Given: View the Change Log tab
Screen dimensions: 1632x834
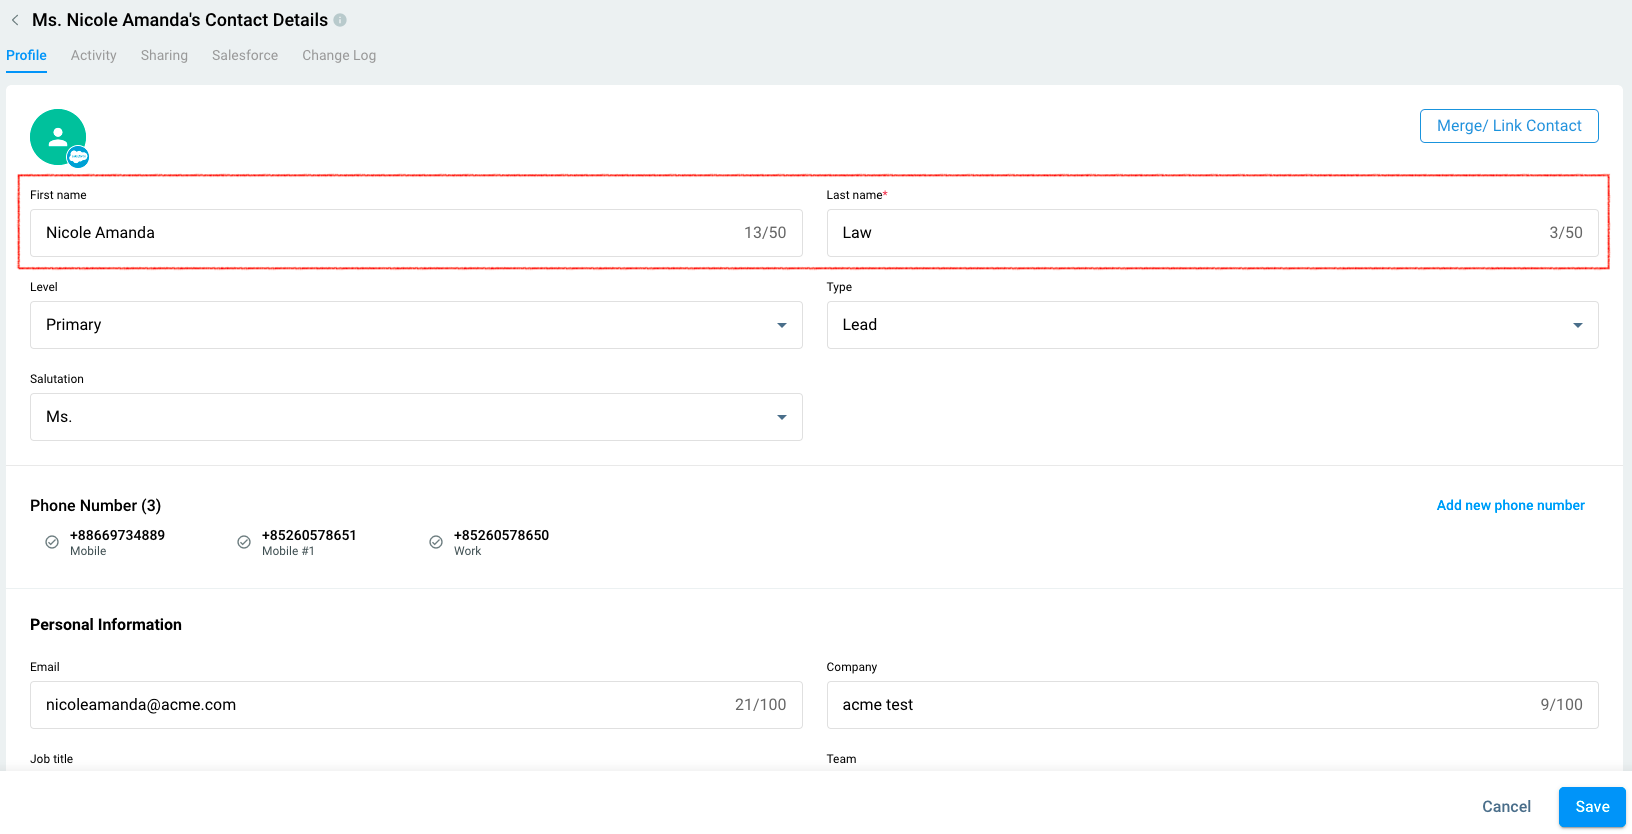Looking at the screenshot, I should [339, 56].
